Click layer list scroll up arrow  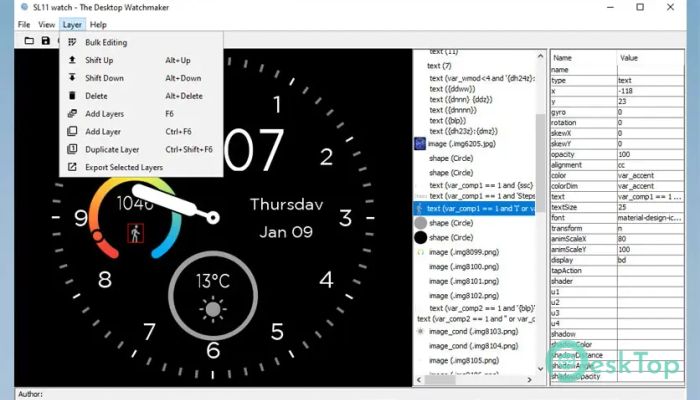point(541,56)
